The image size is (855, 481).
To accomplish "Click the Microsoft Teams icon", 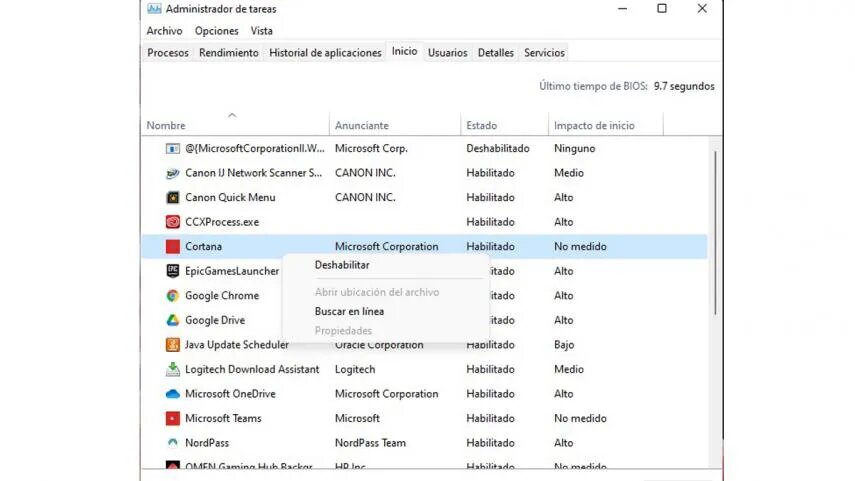I will click(x=173, y=419).
